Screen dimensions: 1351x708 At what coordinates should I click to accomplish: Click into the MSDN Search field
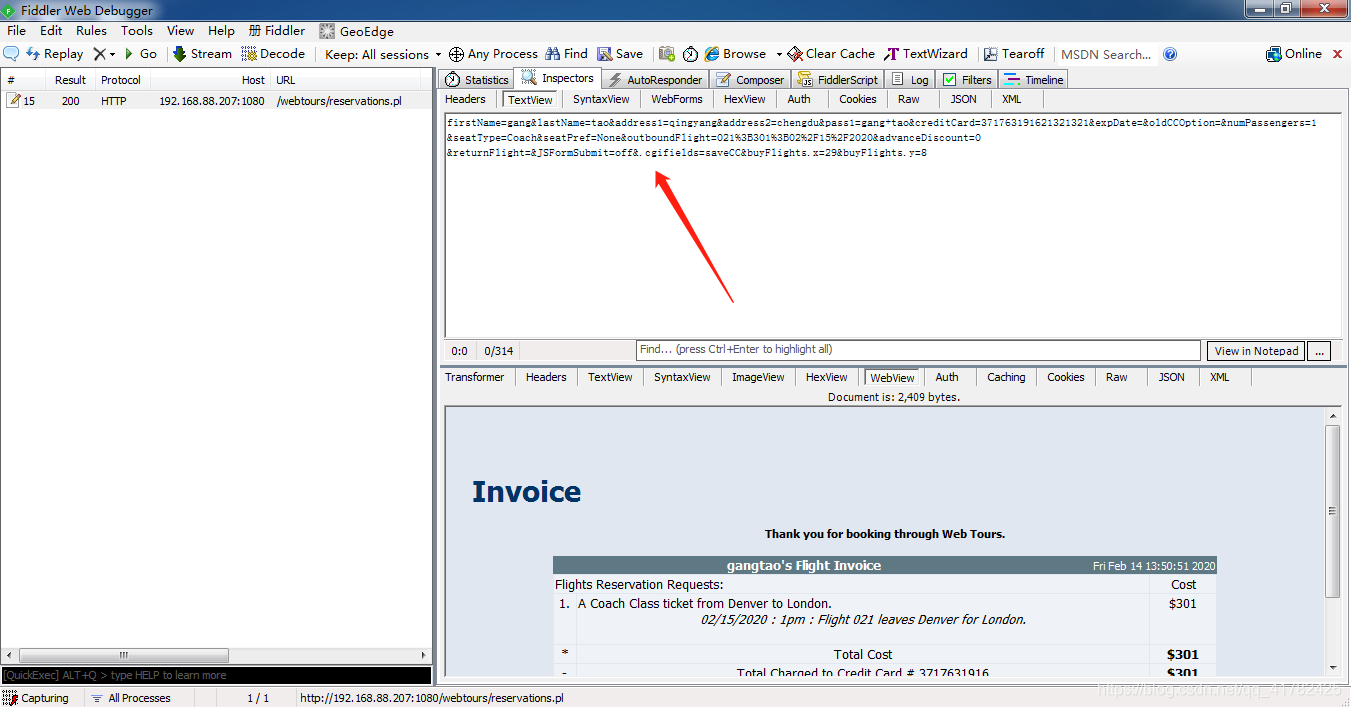tap(1106, 54)
